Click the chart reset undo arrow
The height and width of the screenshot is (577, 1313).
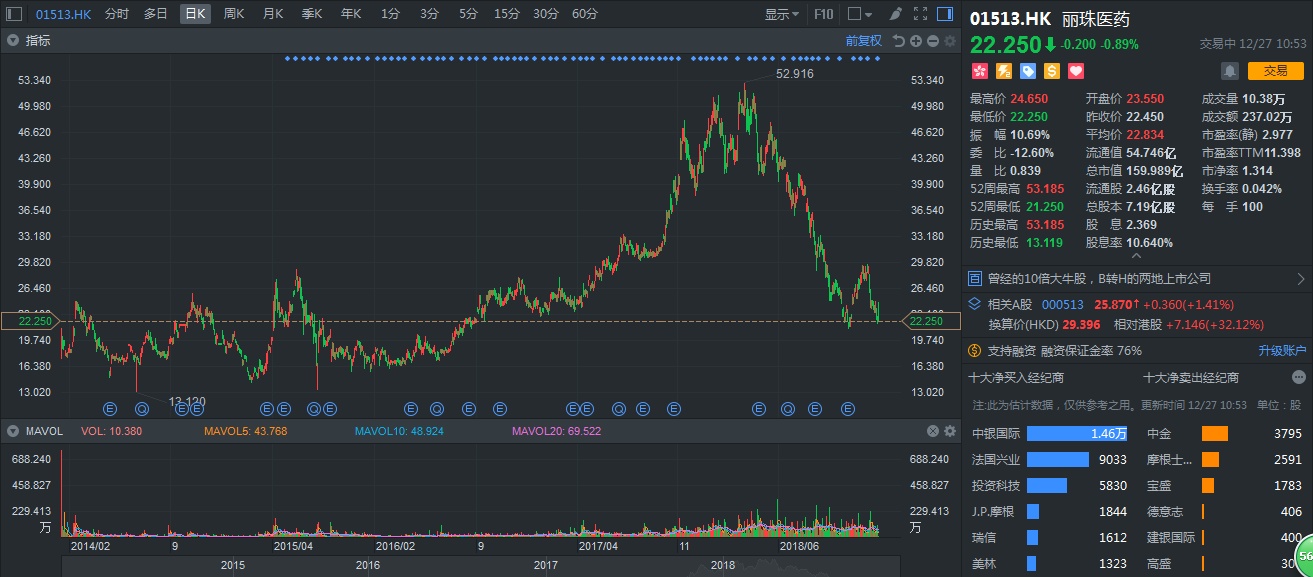899,41
